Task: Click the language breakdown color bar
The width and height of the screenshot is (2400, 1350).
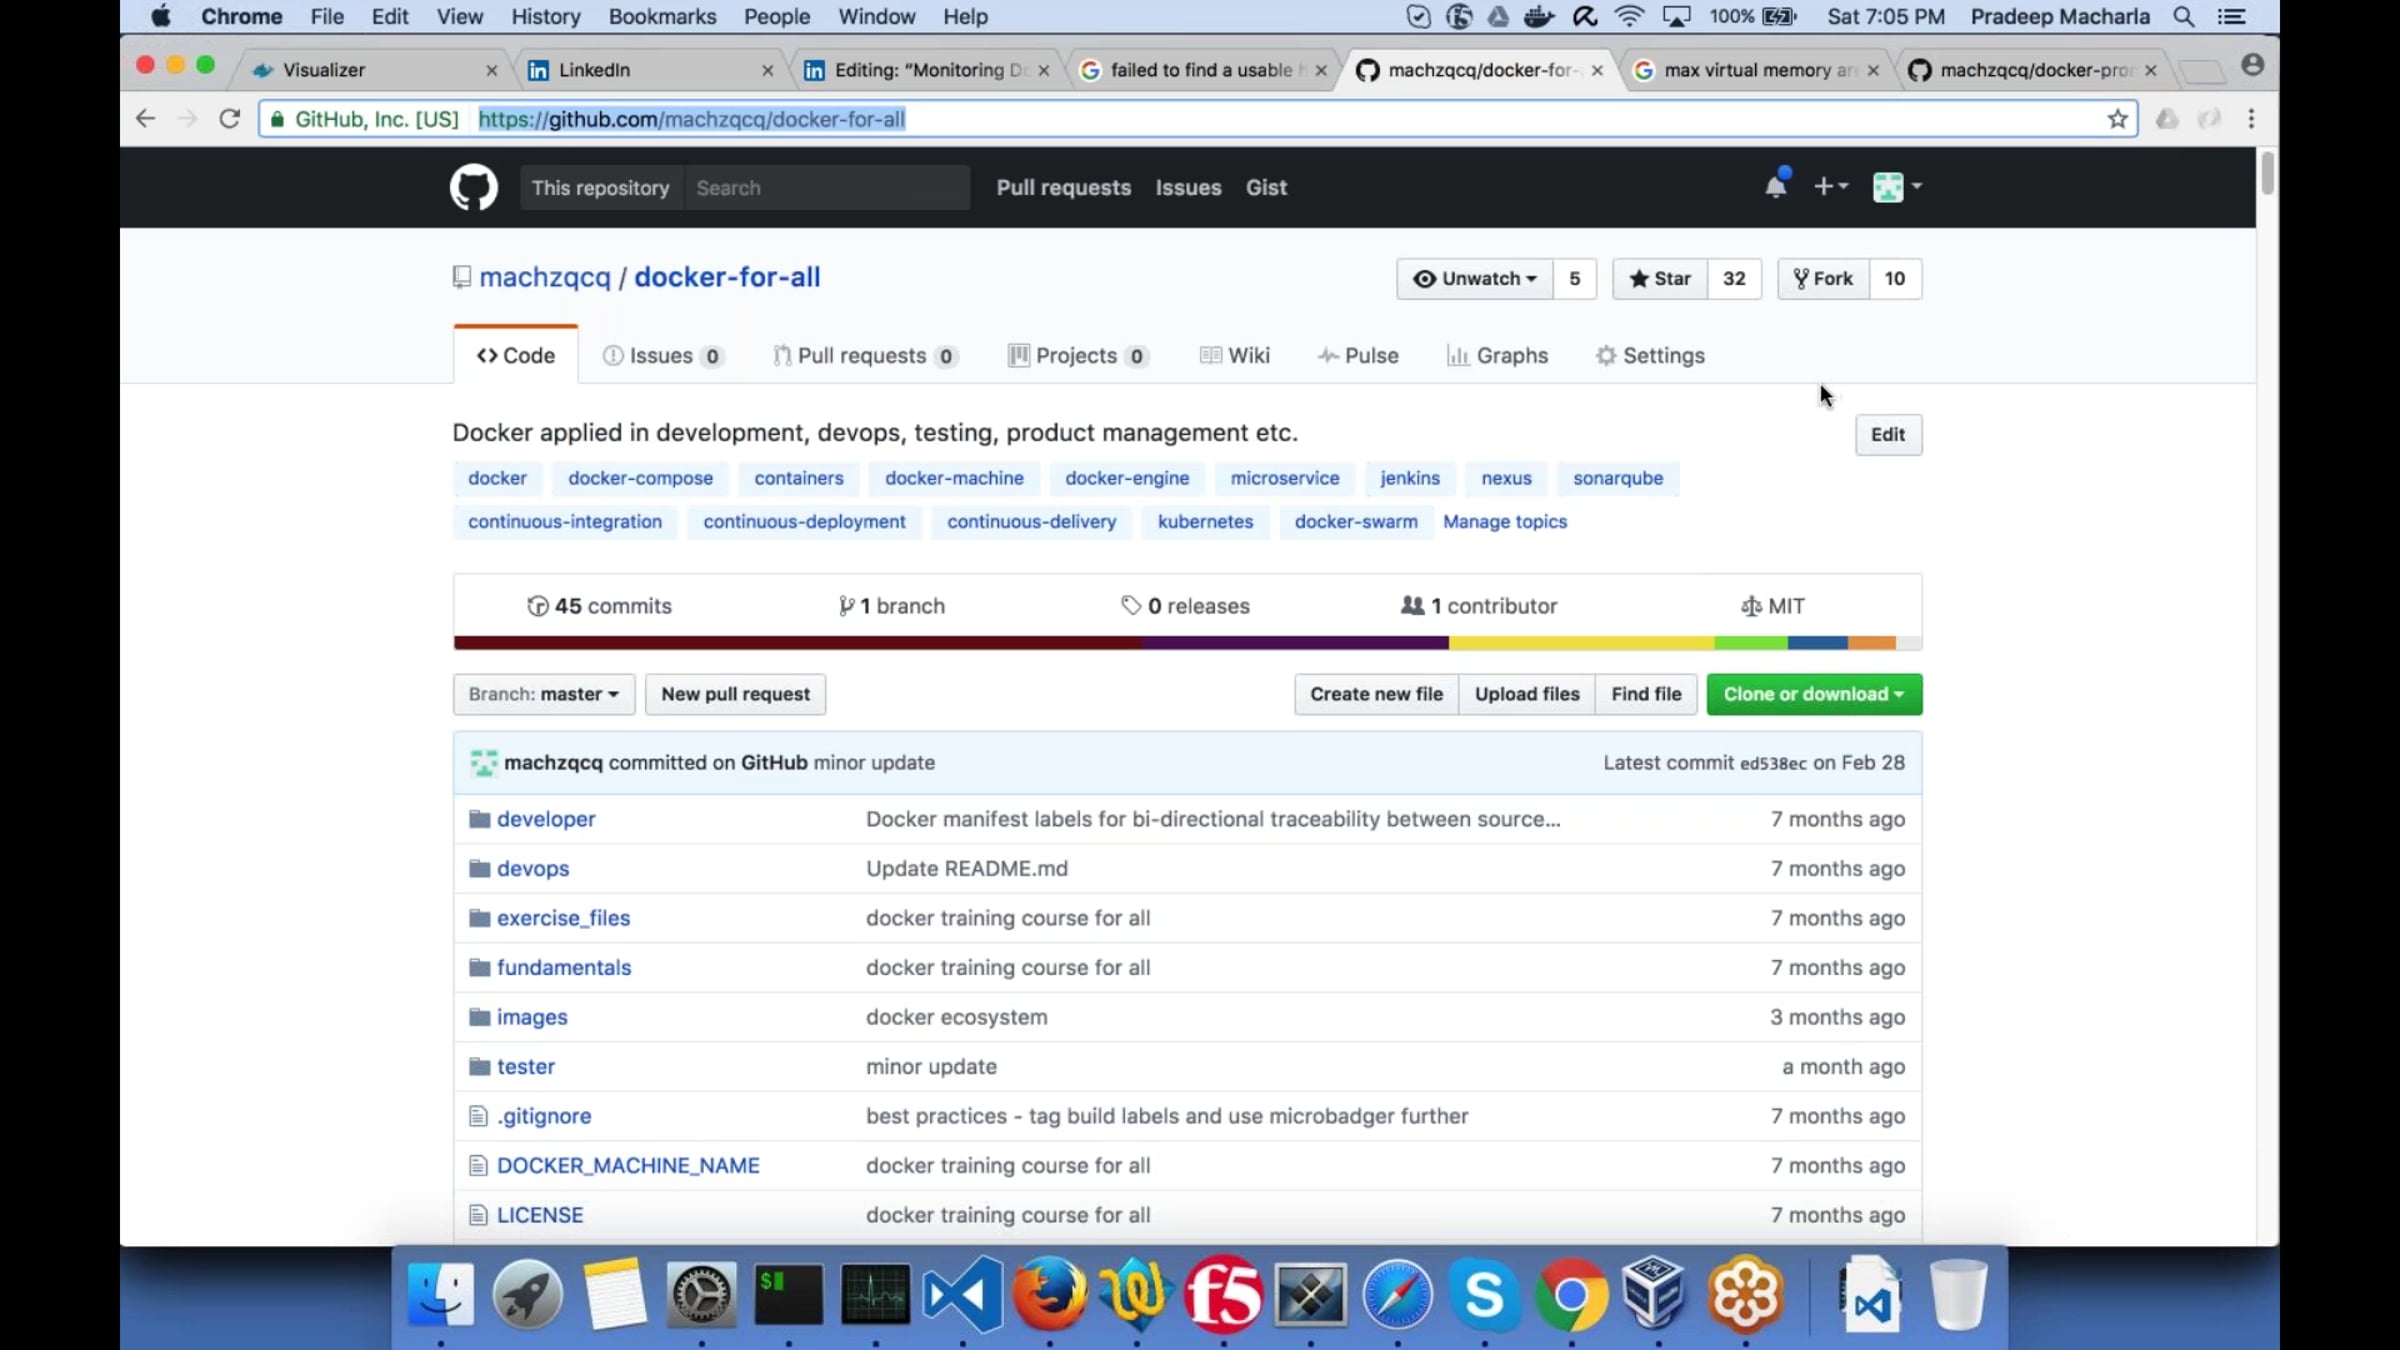Action: pyautogui.click(x=1187, y=643)
